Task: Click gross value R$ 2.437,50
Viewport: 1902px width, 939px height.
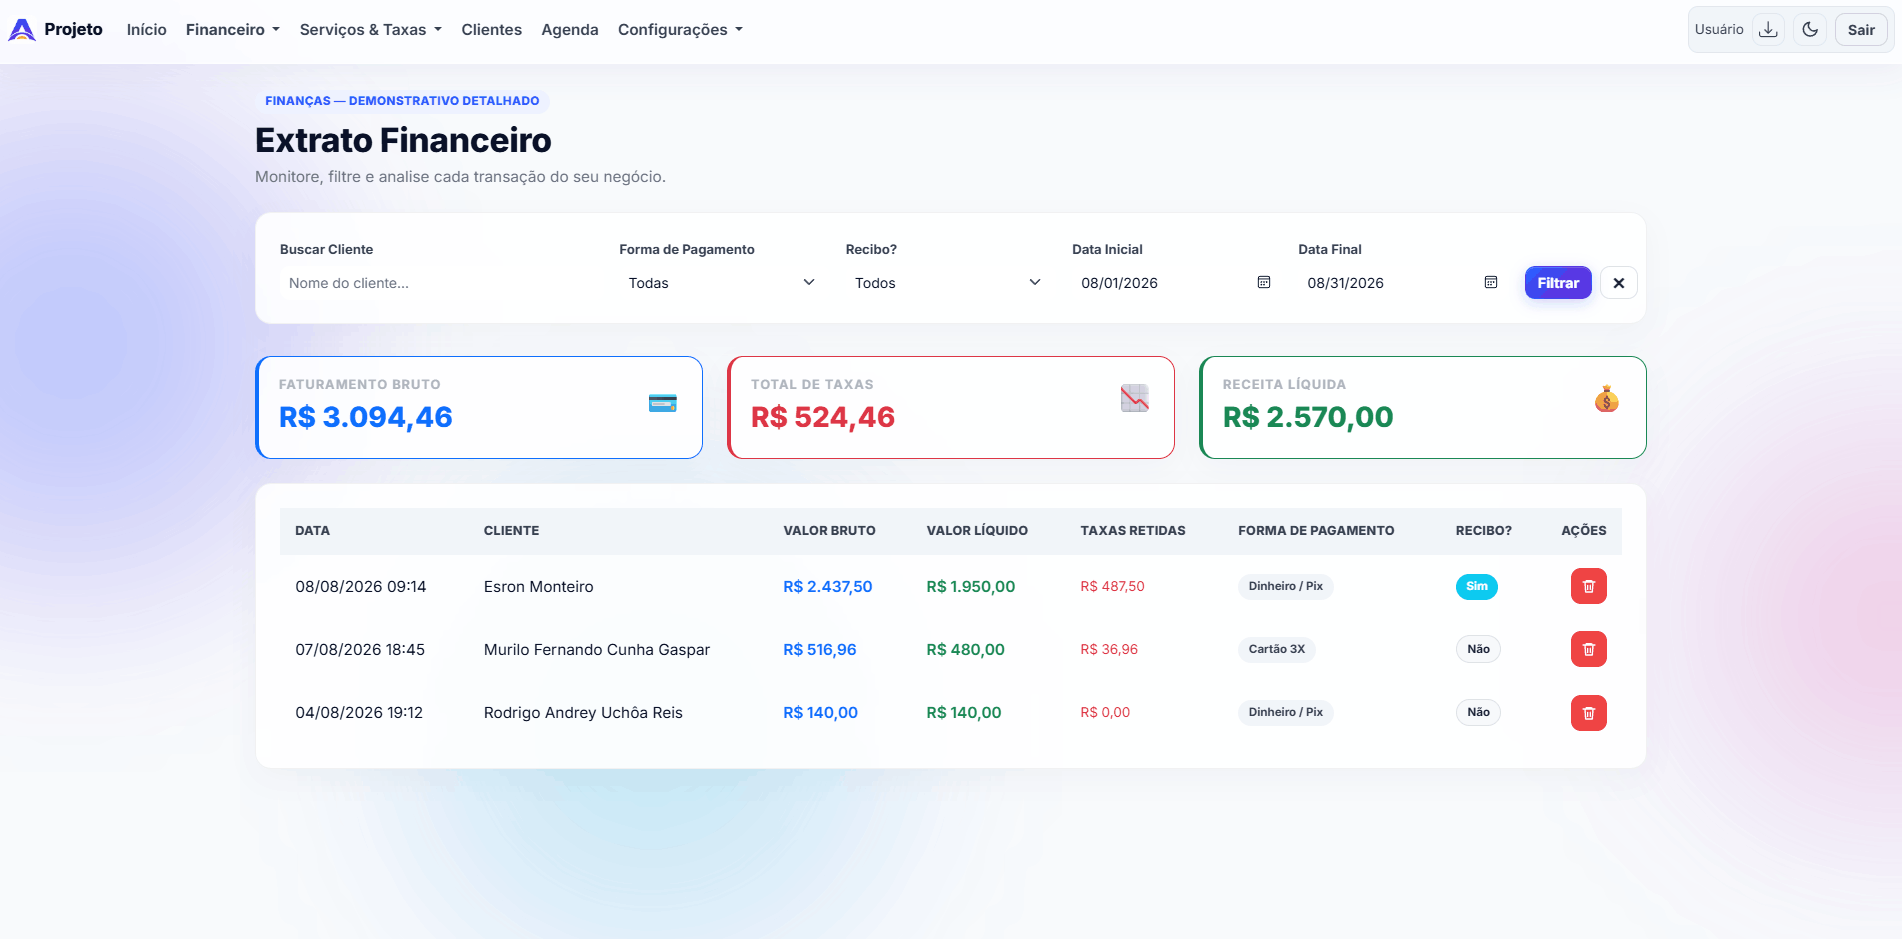Action: [x=828, y=587]
